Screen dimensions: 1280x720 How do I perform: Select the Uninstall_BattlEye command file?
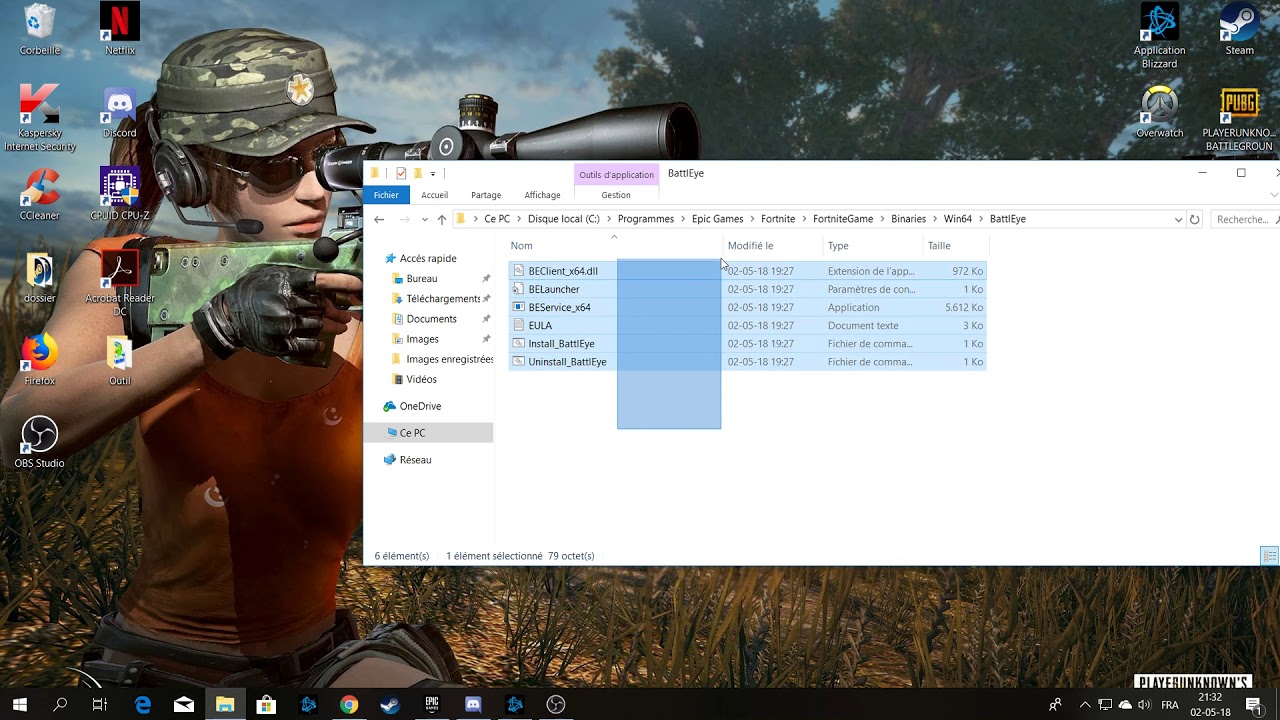[567, 362]
